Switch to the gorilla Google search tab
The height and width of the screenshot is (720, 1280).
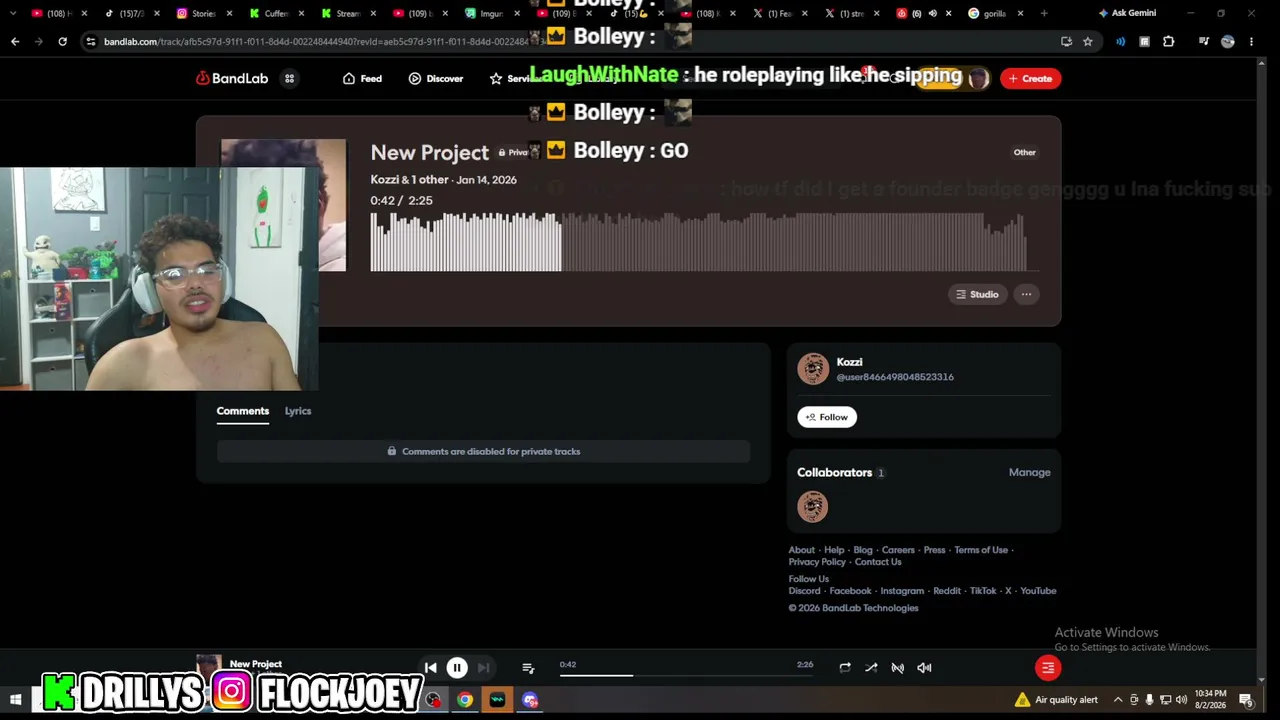click(x=995, y=13)
